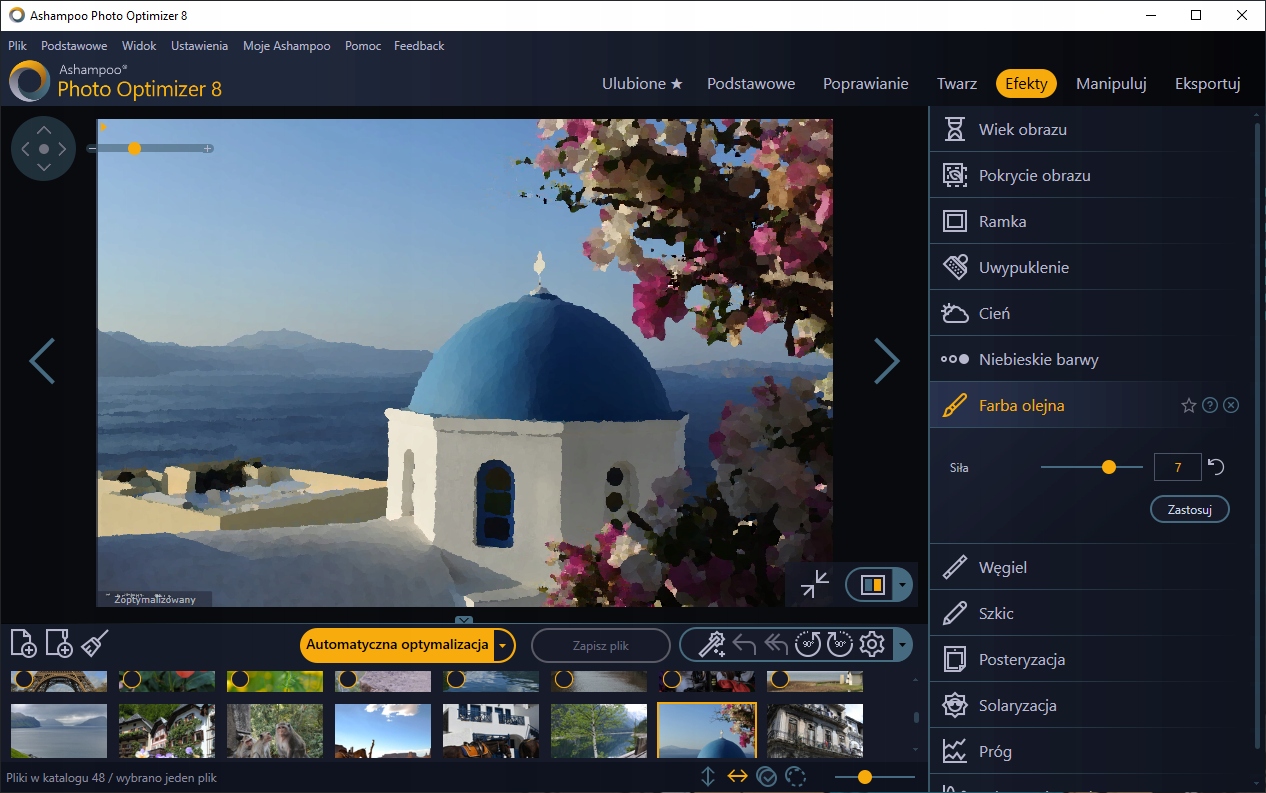Add Farba olejna to favorites star

pyautogui.click(x=1188, y=406)
